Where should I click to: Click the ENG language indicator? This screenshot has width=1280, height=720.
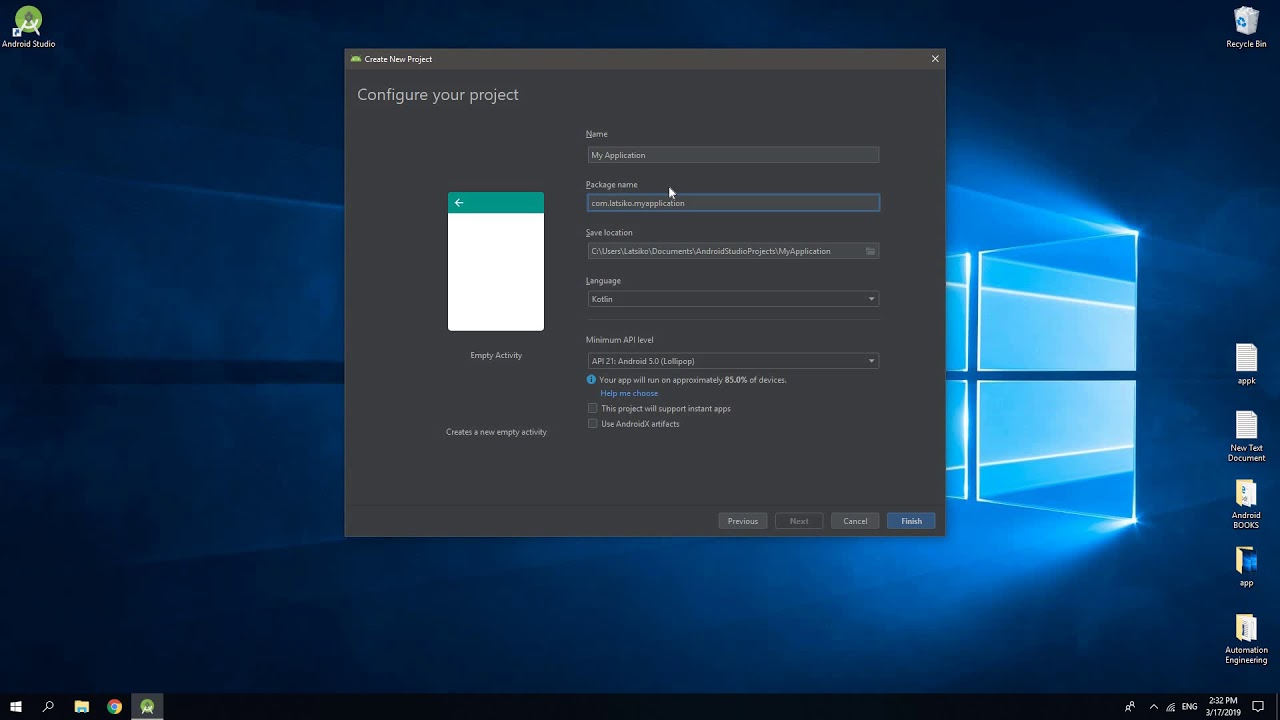pos(1189,707)
